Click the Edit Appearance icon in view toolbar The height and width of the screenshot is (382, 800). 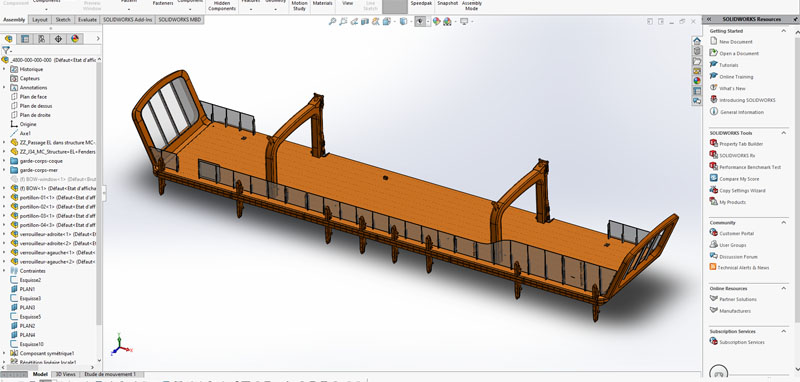(436, 21)
